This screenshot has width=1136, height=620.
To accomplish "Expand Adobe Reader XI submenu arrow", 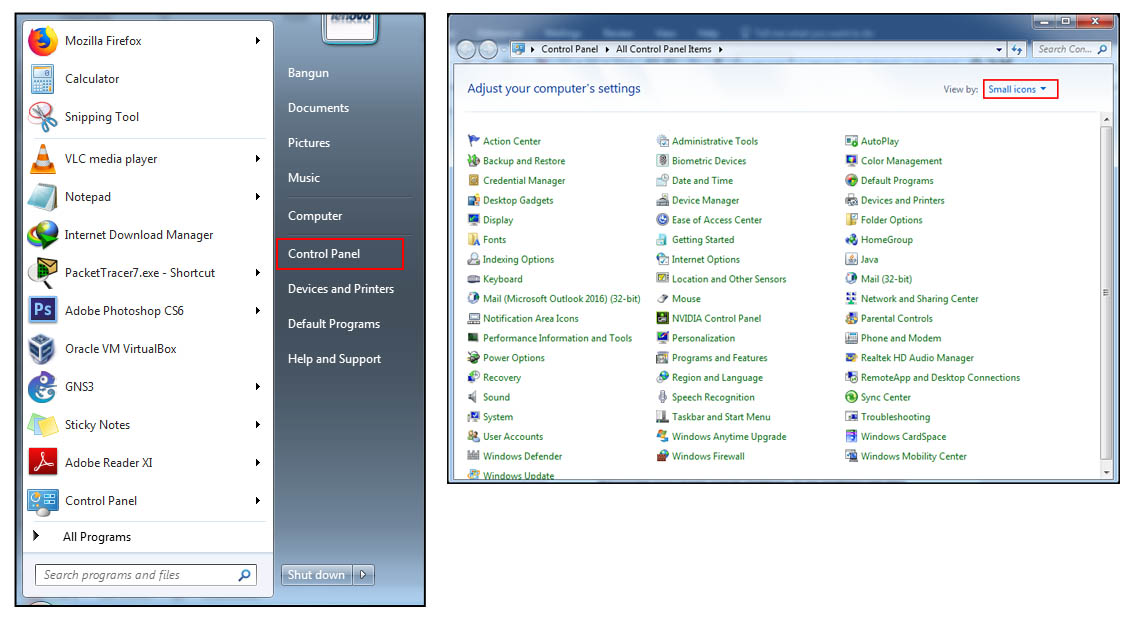I will [257, 463].
